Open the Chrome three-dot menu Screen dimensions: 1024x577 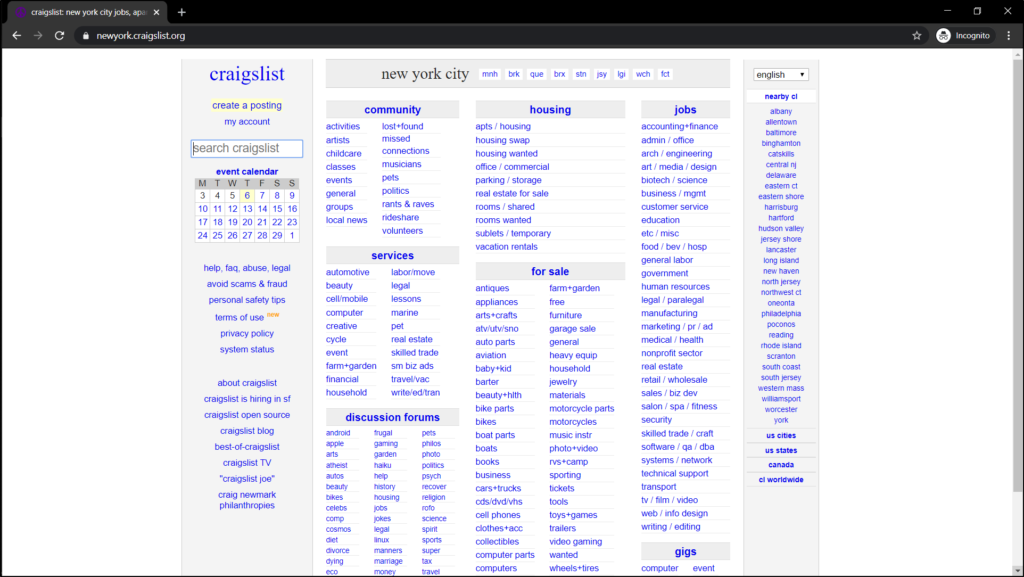(1008, 33)
